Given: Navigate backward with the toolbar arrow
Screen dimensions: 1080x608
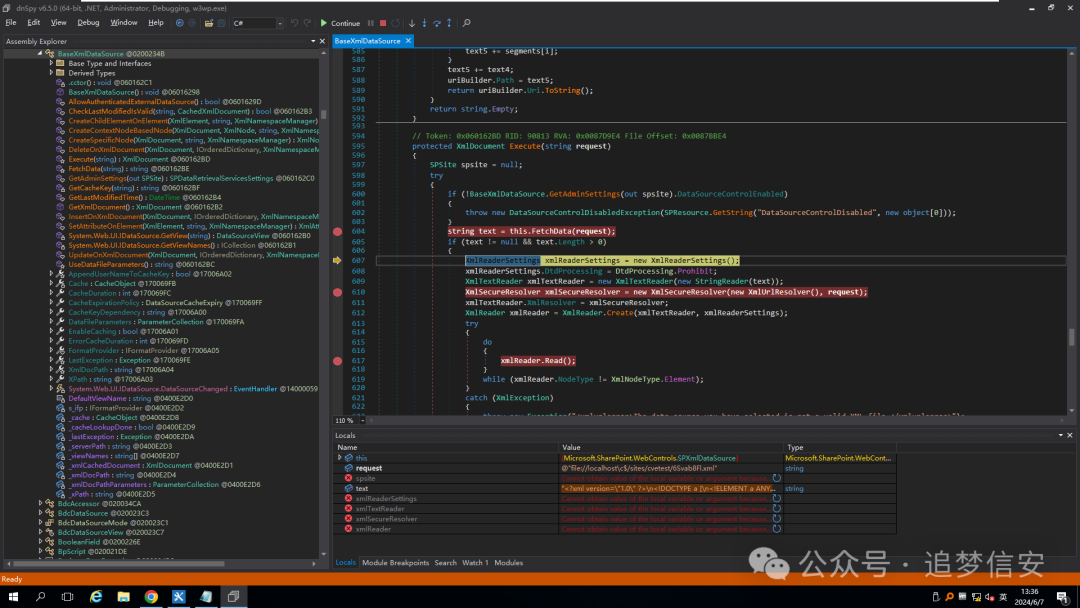Looking at the screenshot, I should coord(179,23).
